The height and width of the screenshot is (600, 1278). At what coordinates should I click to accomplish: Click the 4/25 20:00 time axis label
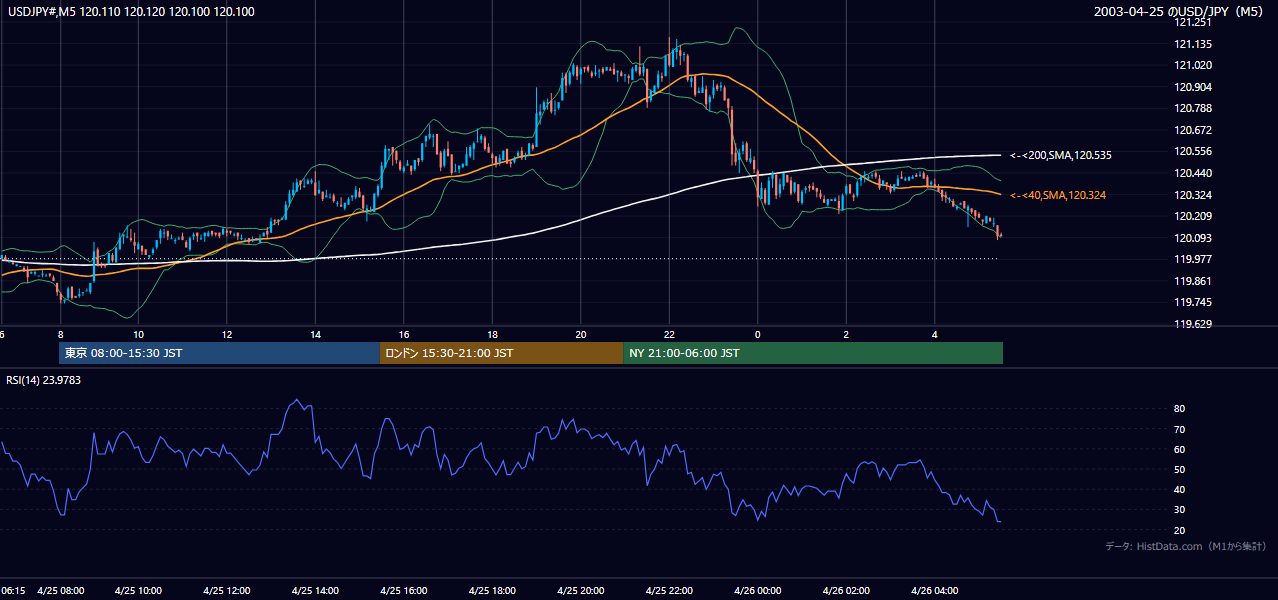(x=581, y=591)
